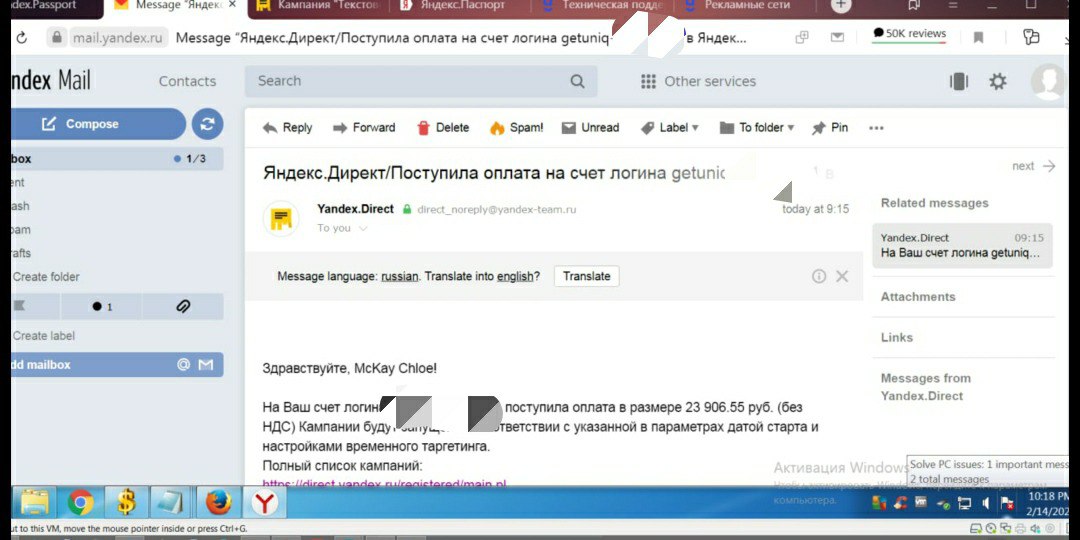Expand the 'To you' recipient details

pos(342,228)
